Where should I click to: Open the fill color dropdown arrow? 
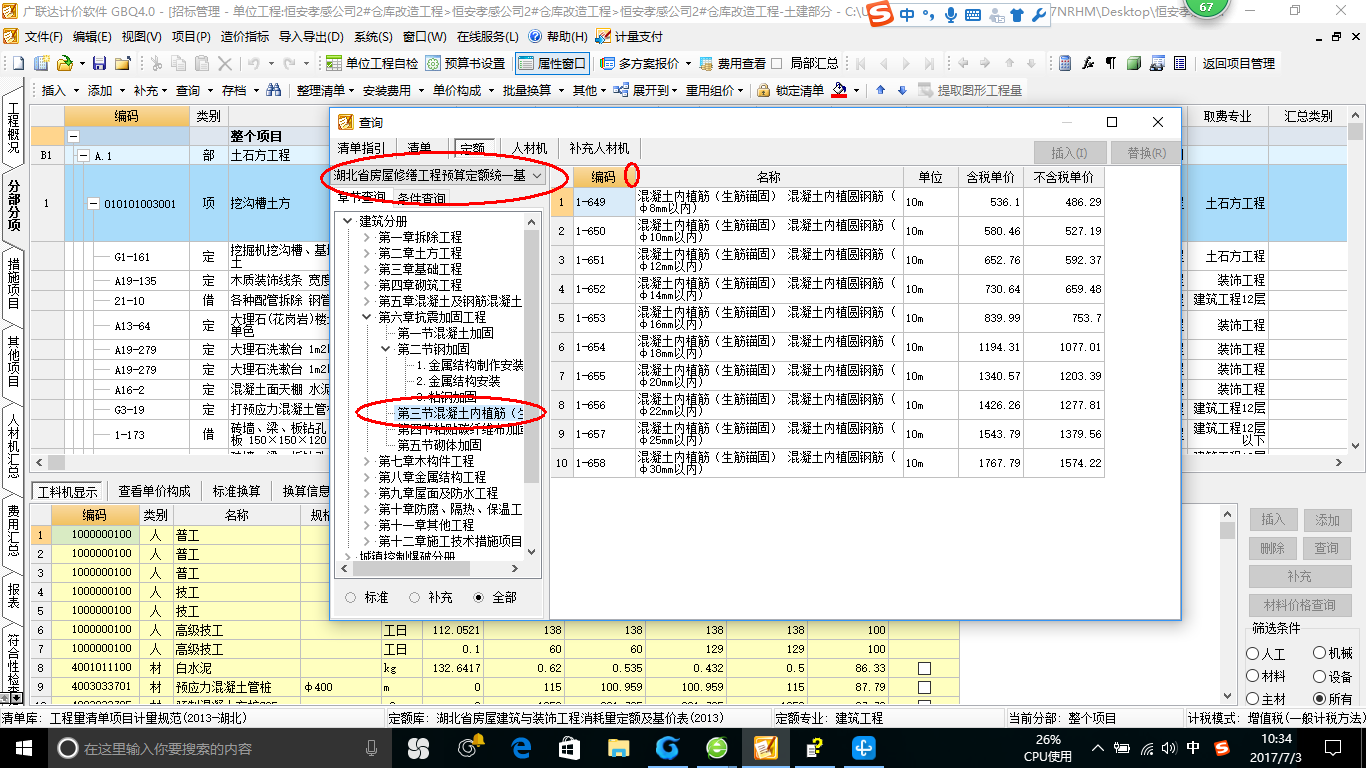click(857, 90)
